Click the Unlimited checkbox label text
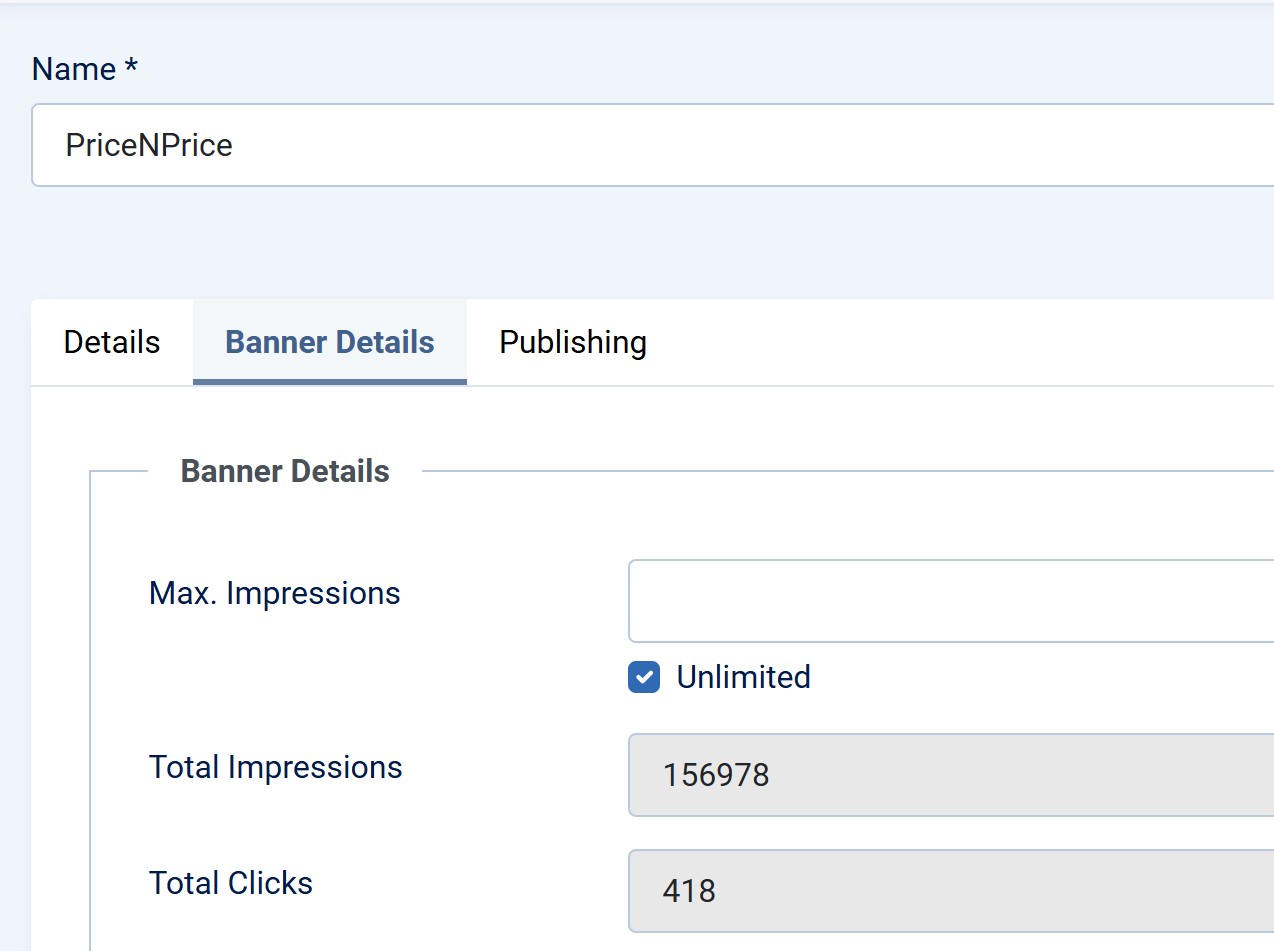Image resolution: width=1274 pixels, height=951 pixels. point(743,677)
